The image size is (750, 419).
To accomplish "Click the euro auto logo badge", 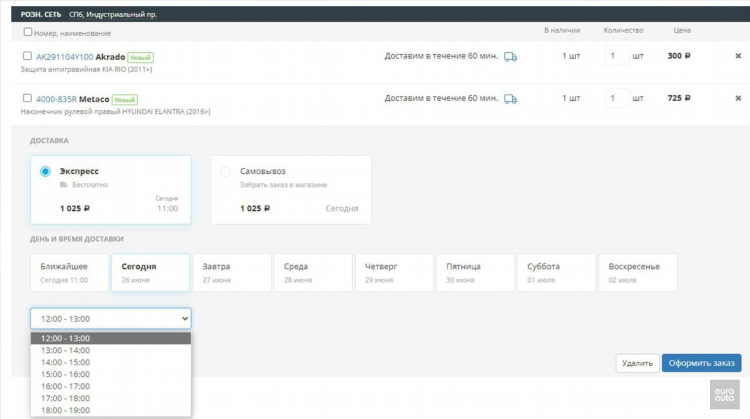I will 724,395.
